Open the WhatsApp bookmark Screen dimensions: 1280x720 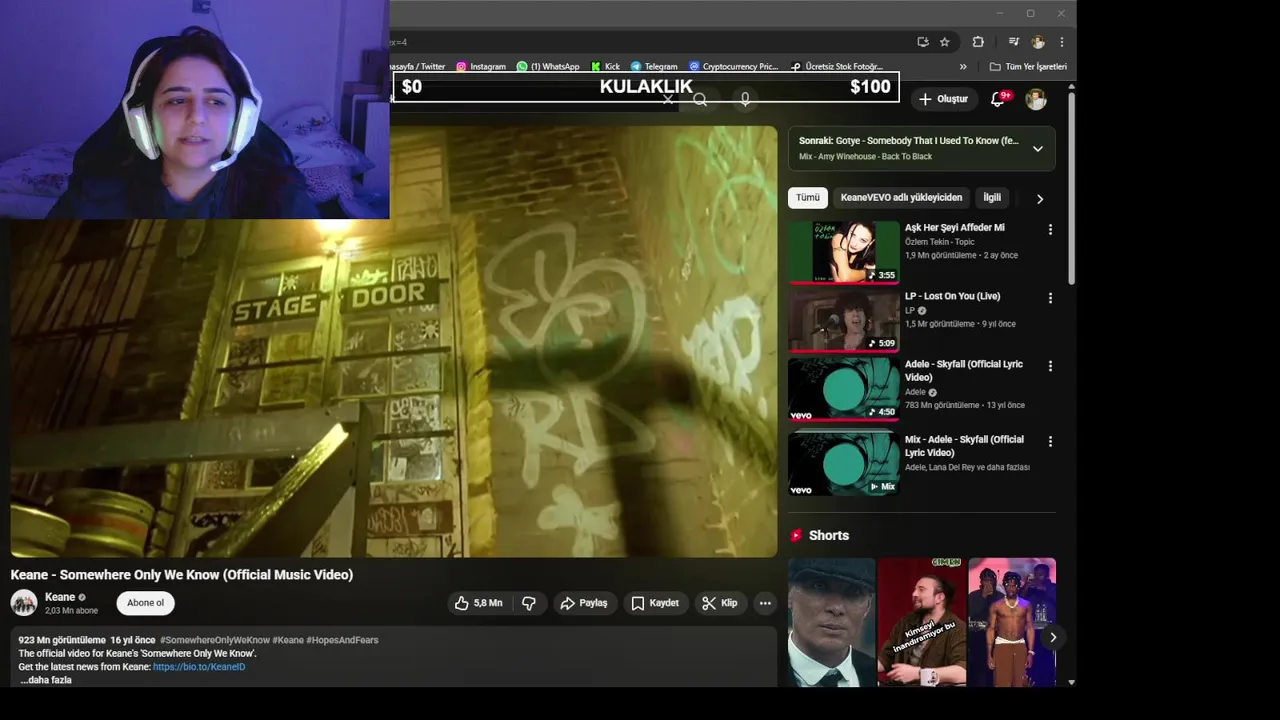pyautogui.click(x=548, y=67)
